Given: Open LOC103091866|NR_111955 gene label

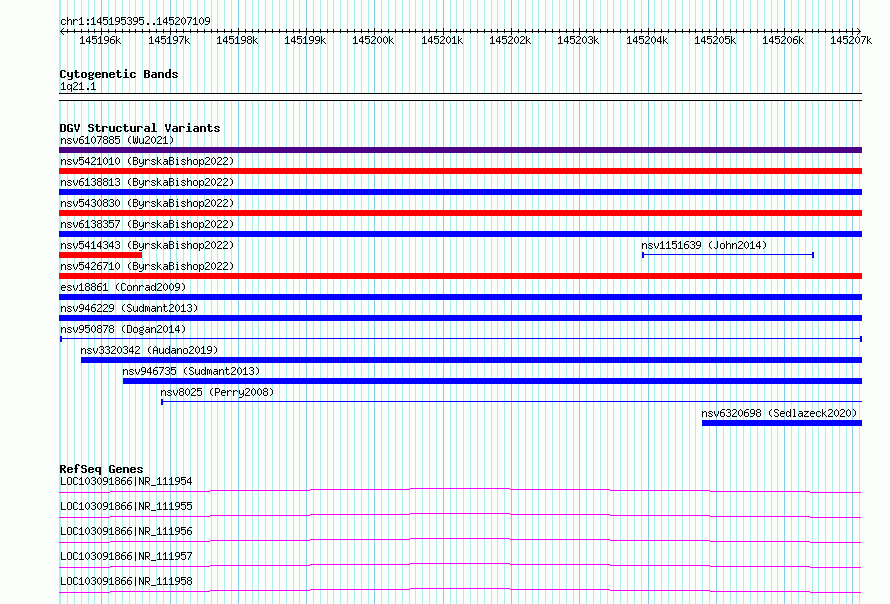Looking at the screenshot, I should [x=126, y=506].
